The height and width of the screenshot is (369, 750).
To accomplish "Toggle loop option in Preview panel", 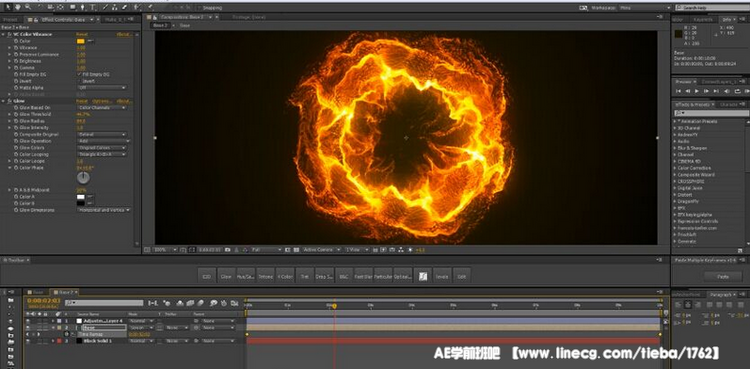I will [737, 91].
